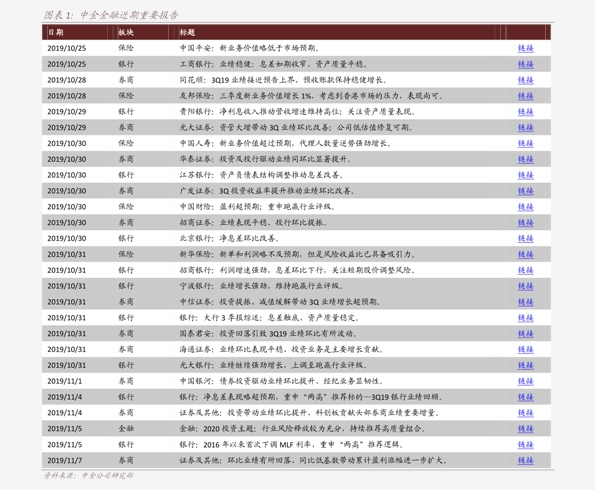Open link for 新华保险 report row

point(526,254)
